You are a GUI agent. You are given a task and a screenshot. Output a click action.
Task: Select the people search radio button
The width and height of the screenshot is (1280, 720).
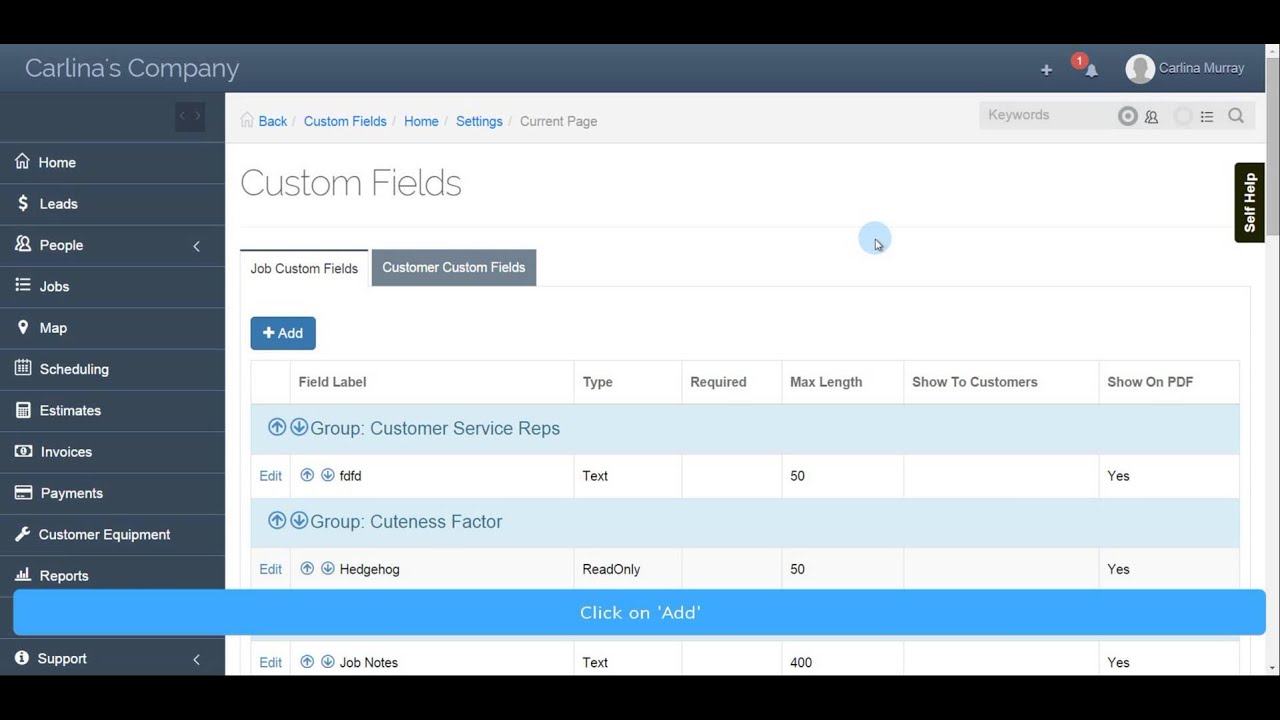[x=1128, y=116]
